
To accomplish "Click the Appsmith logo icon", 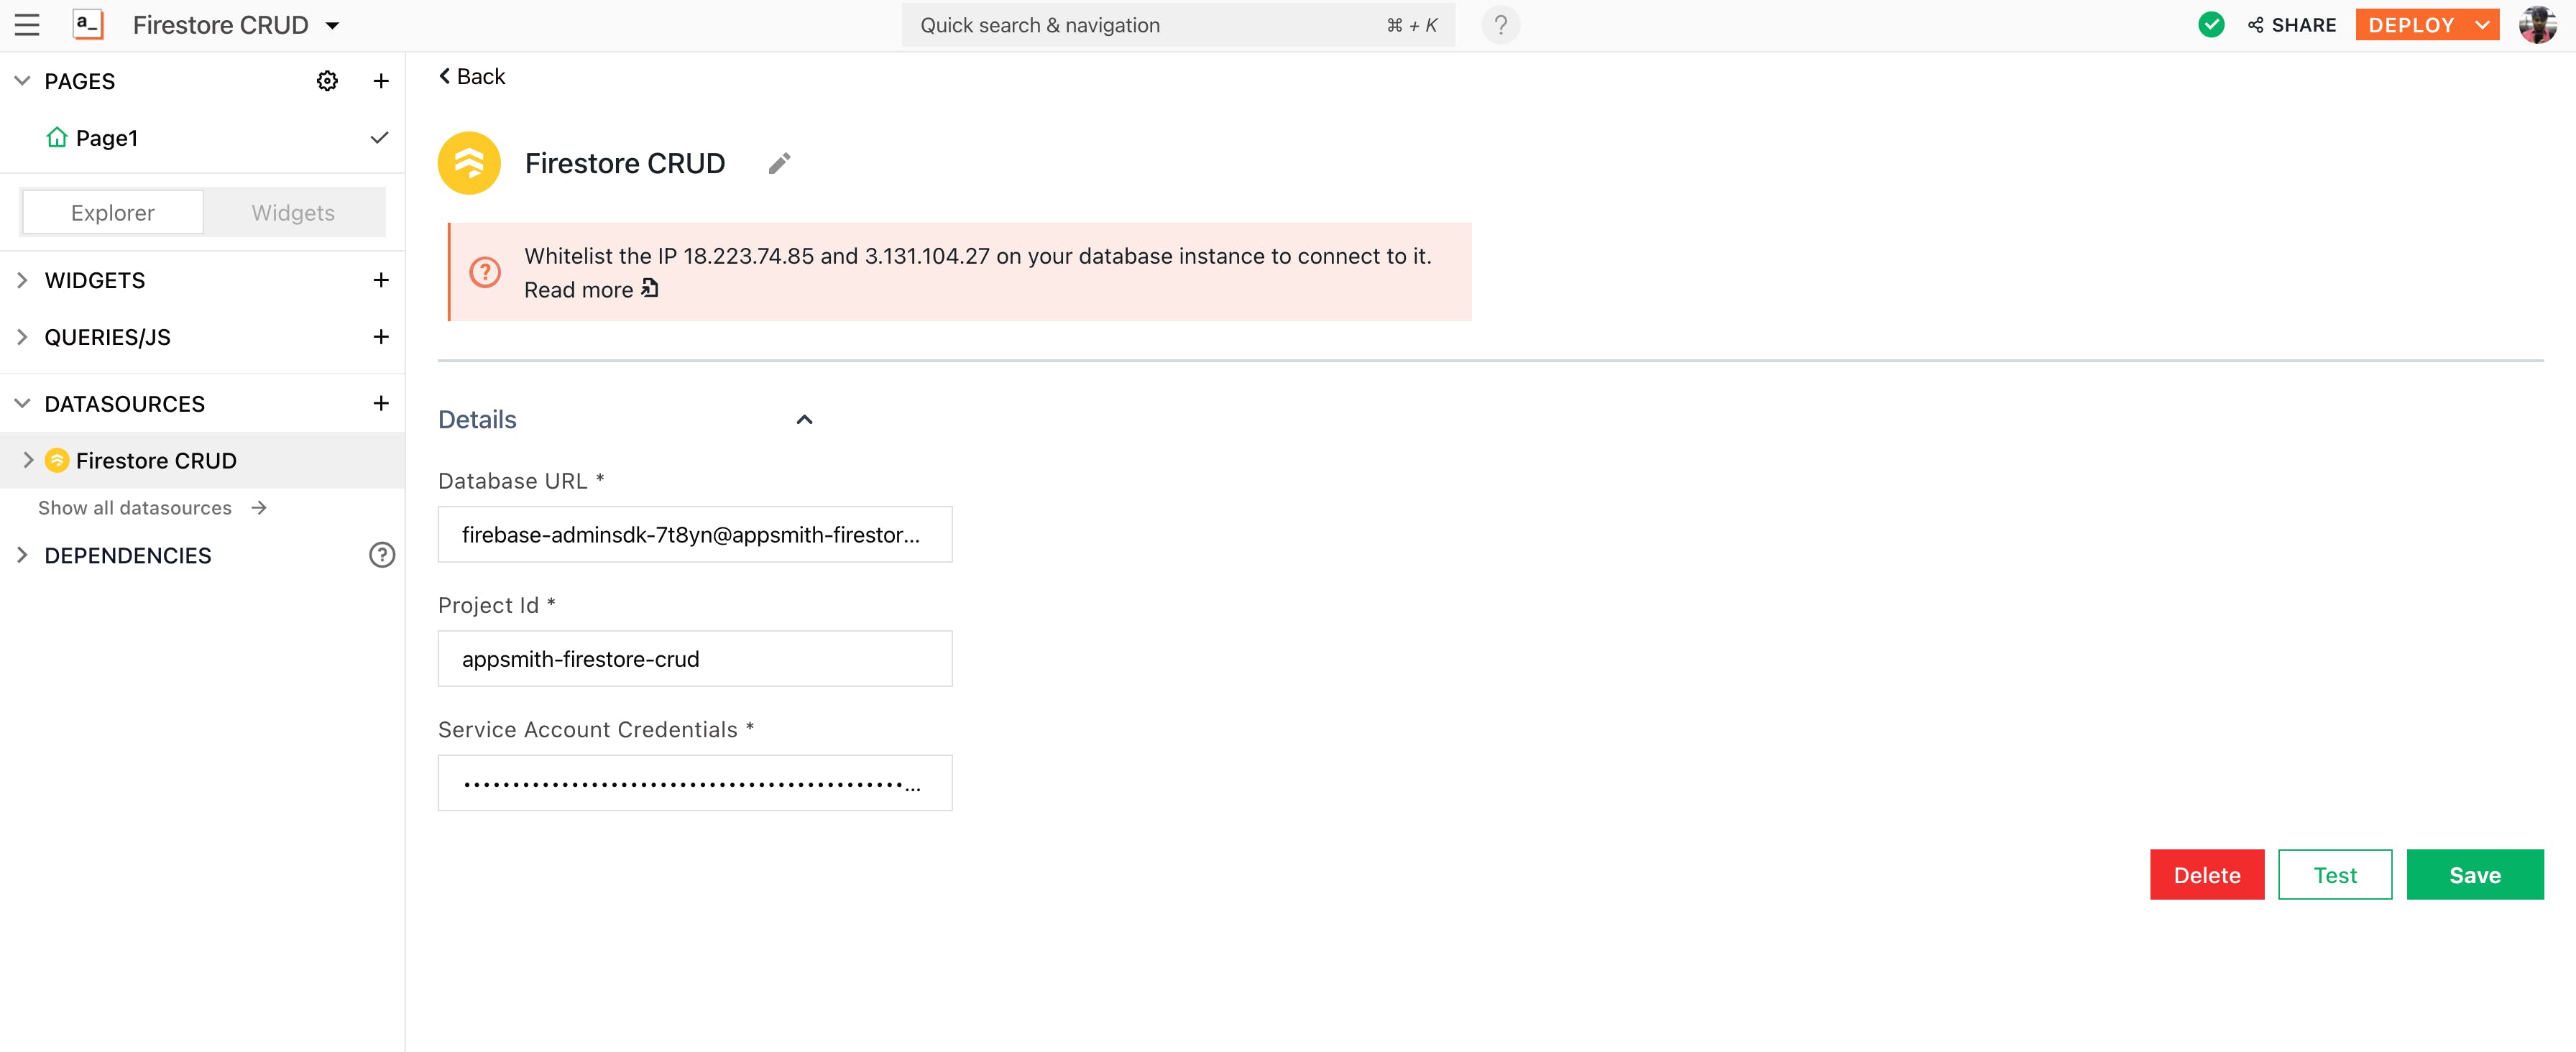I will (x=88, y=25).
